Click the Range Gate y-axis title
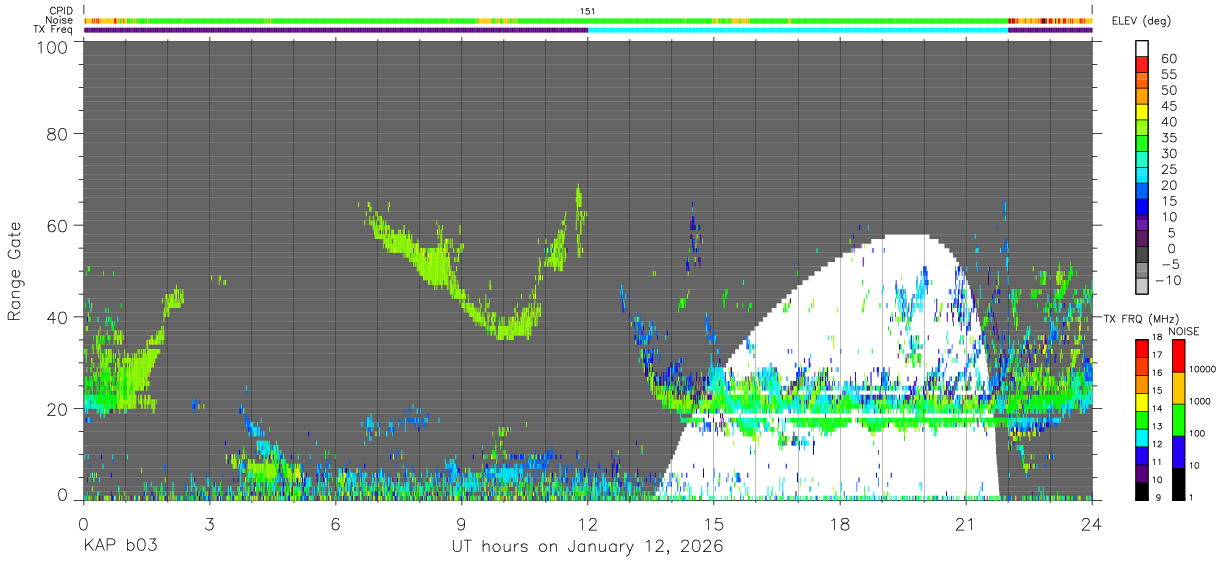Viewport: 1228px width, 567px height. (15, 271)
